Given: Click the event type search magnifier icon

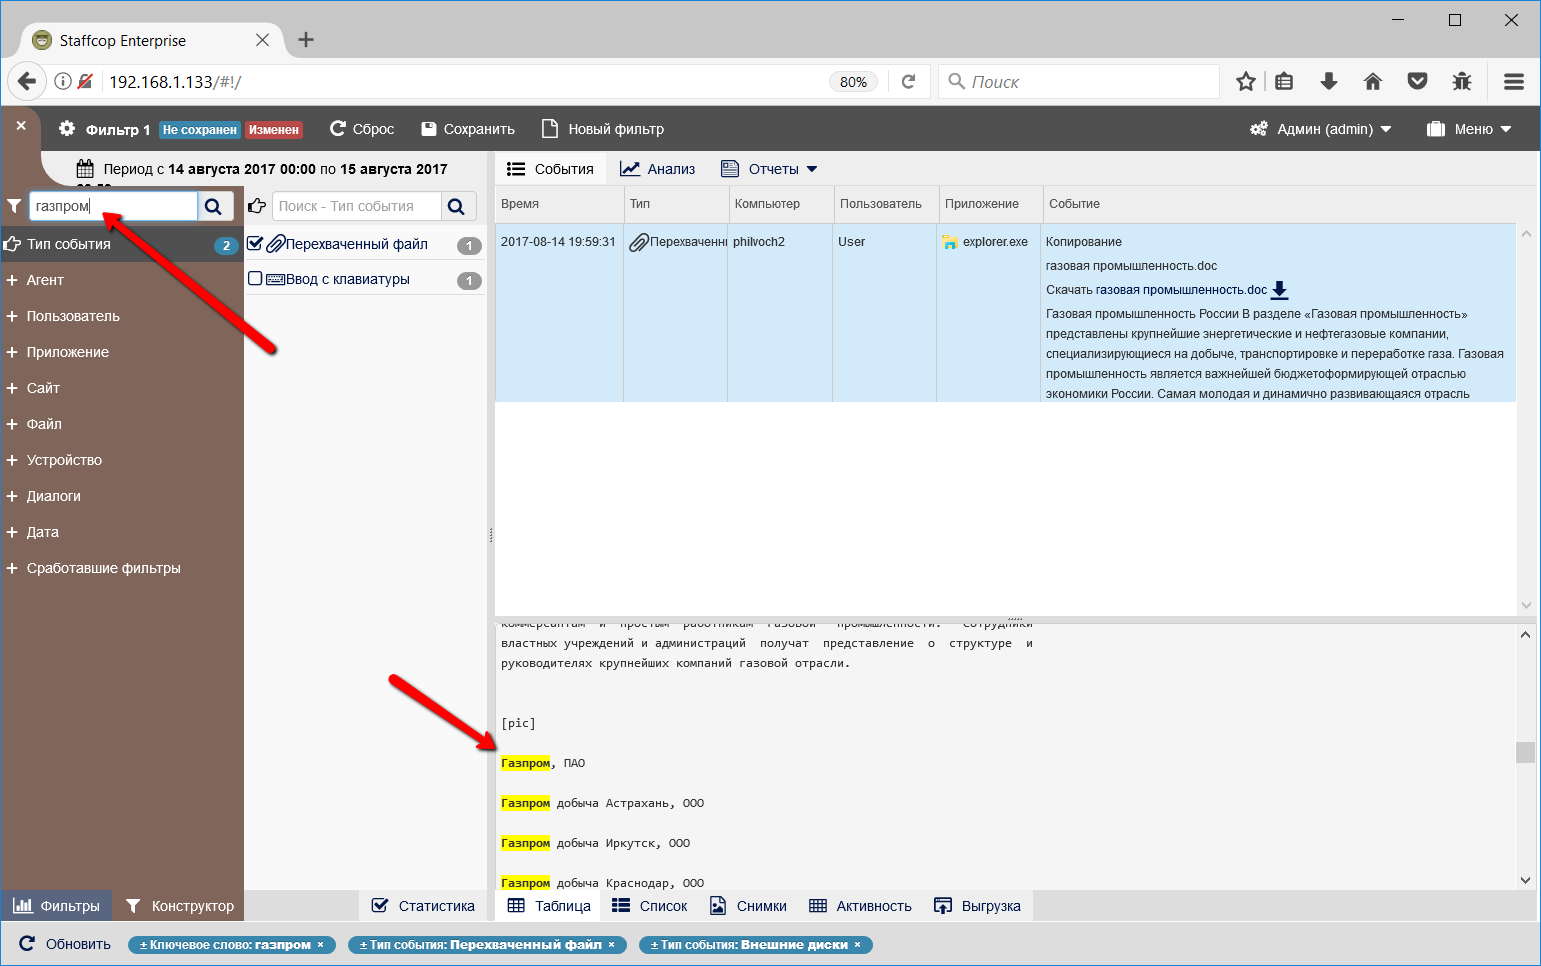Looking at the screenshot, I should point(456,206).
